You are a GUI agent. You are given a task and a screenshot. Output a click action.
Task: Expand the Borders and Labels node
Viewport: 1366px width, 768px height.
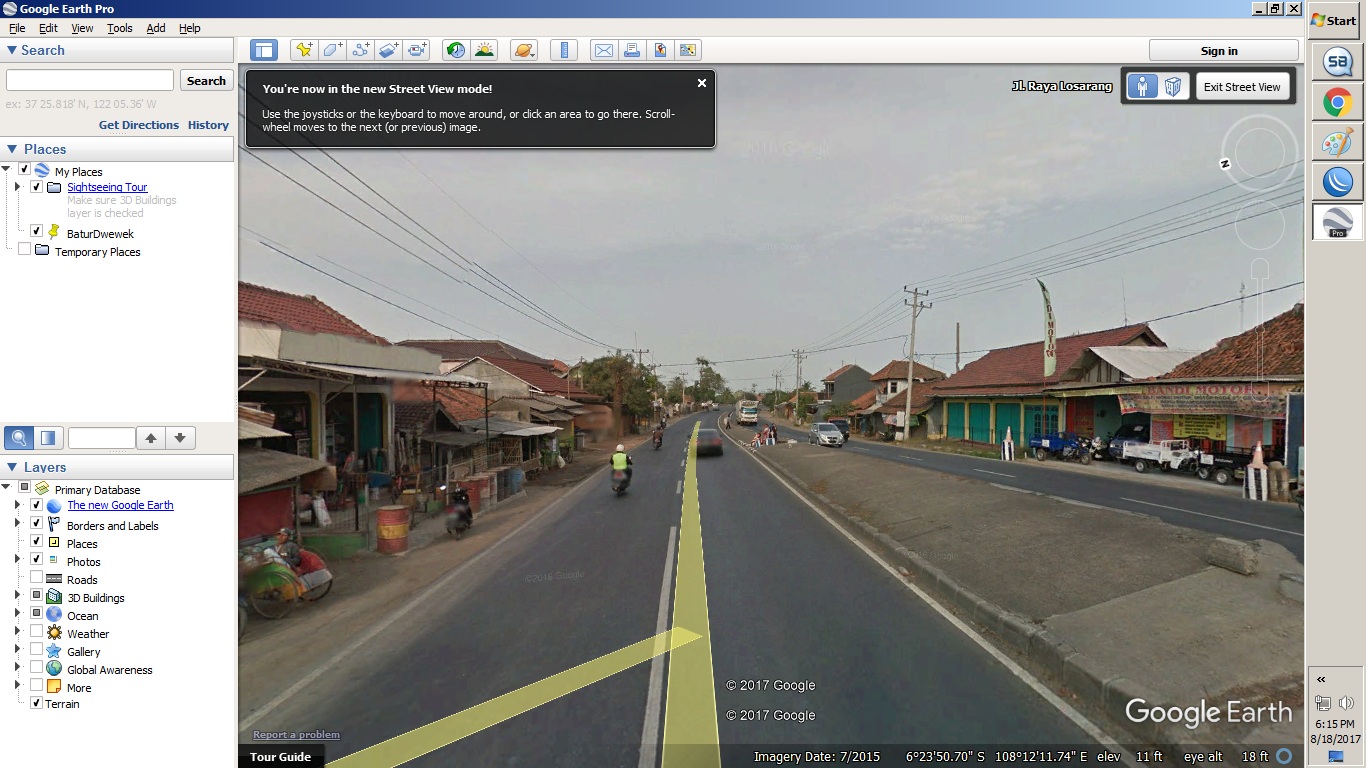[x=17, y=524]
